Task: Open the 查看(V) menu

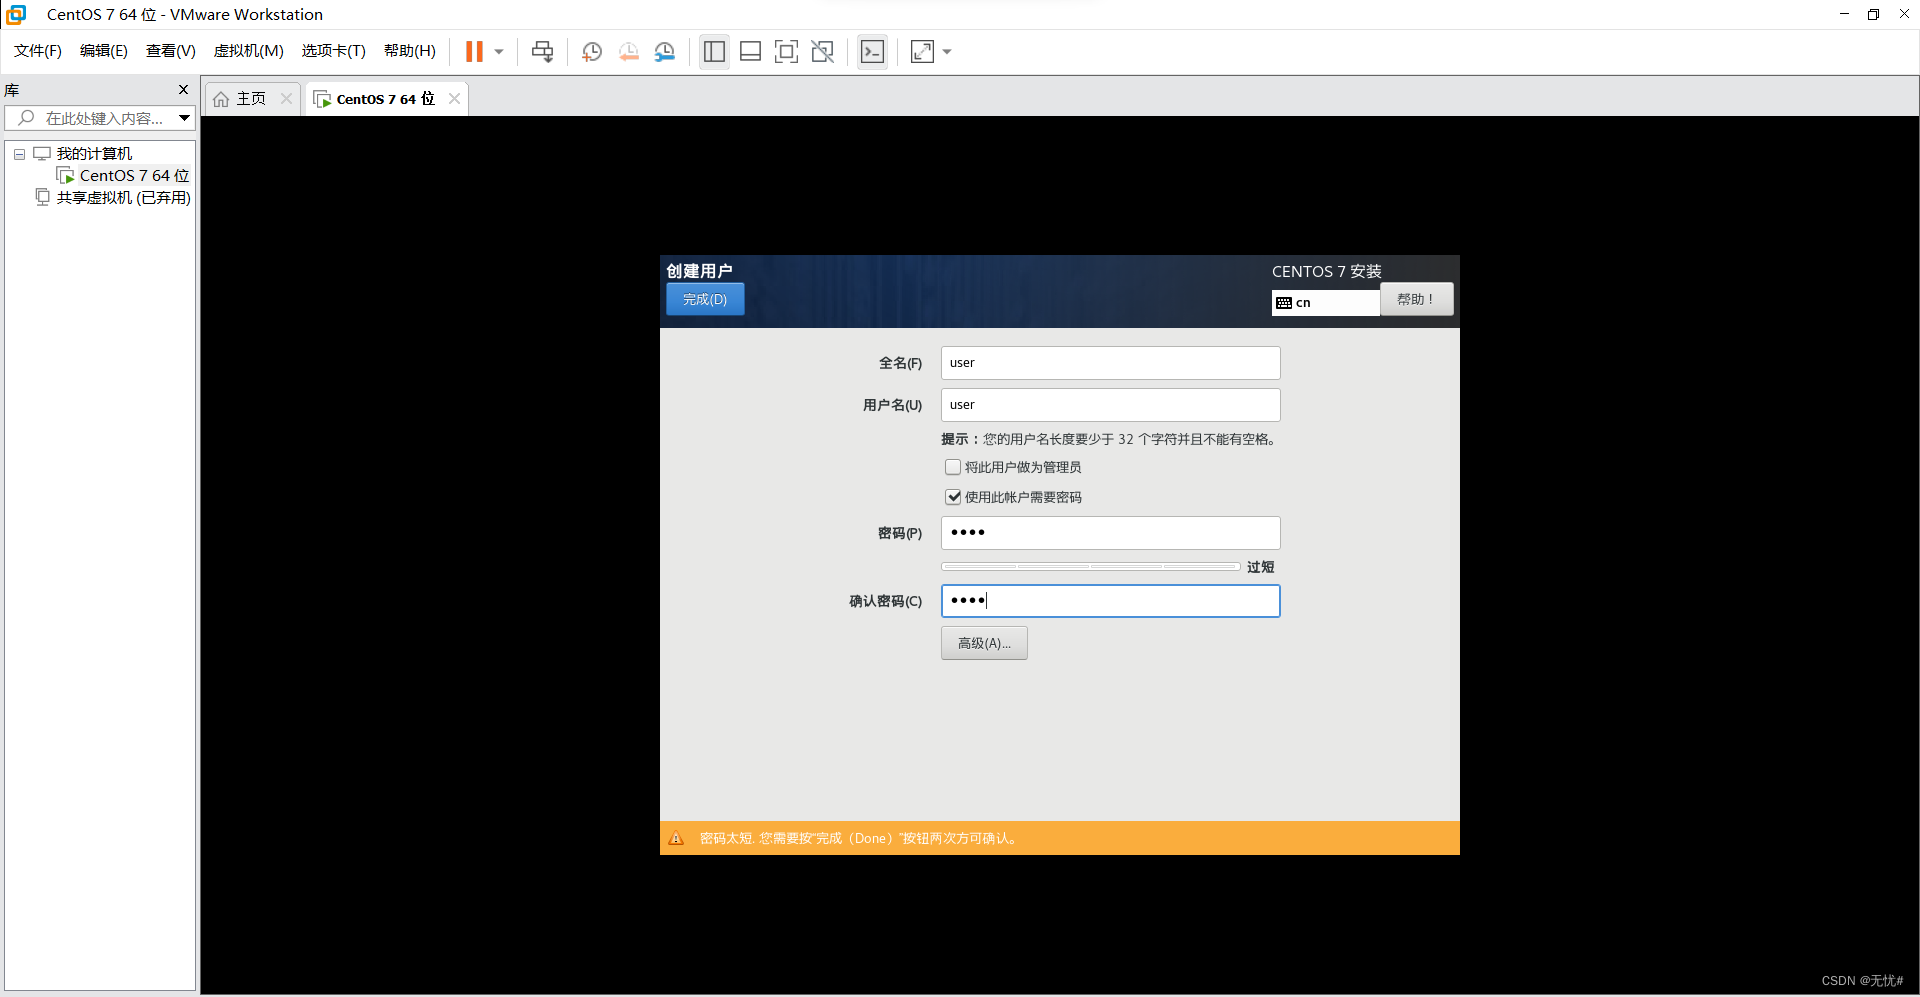Action: click(171, 51)
